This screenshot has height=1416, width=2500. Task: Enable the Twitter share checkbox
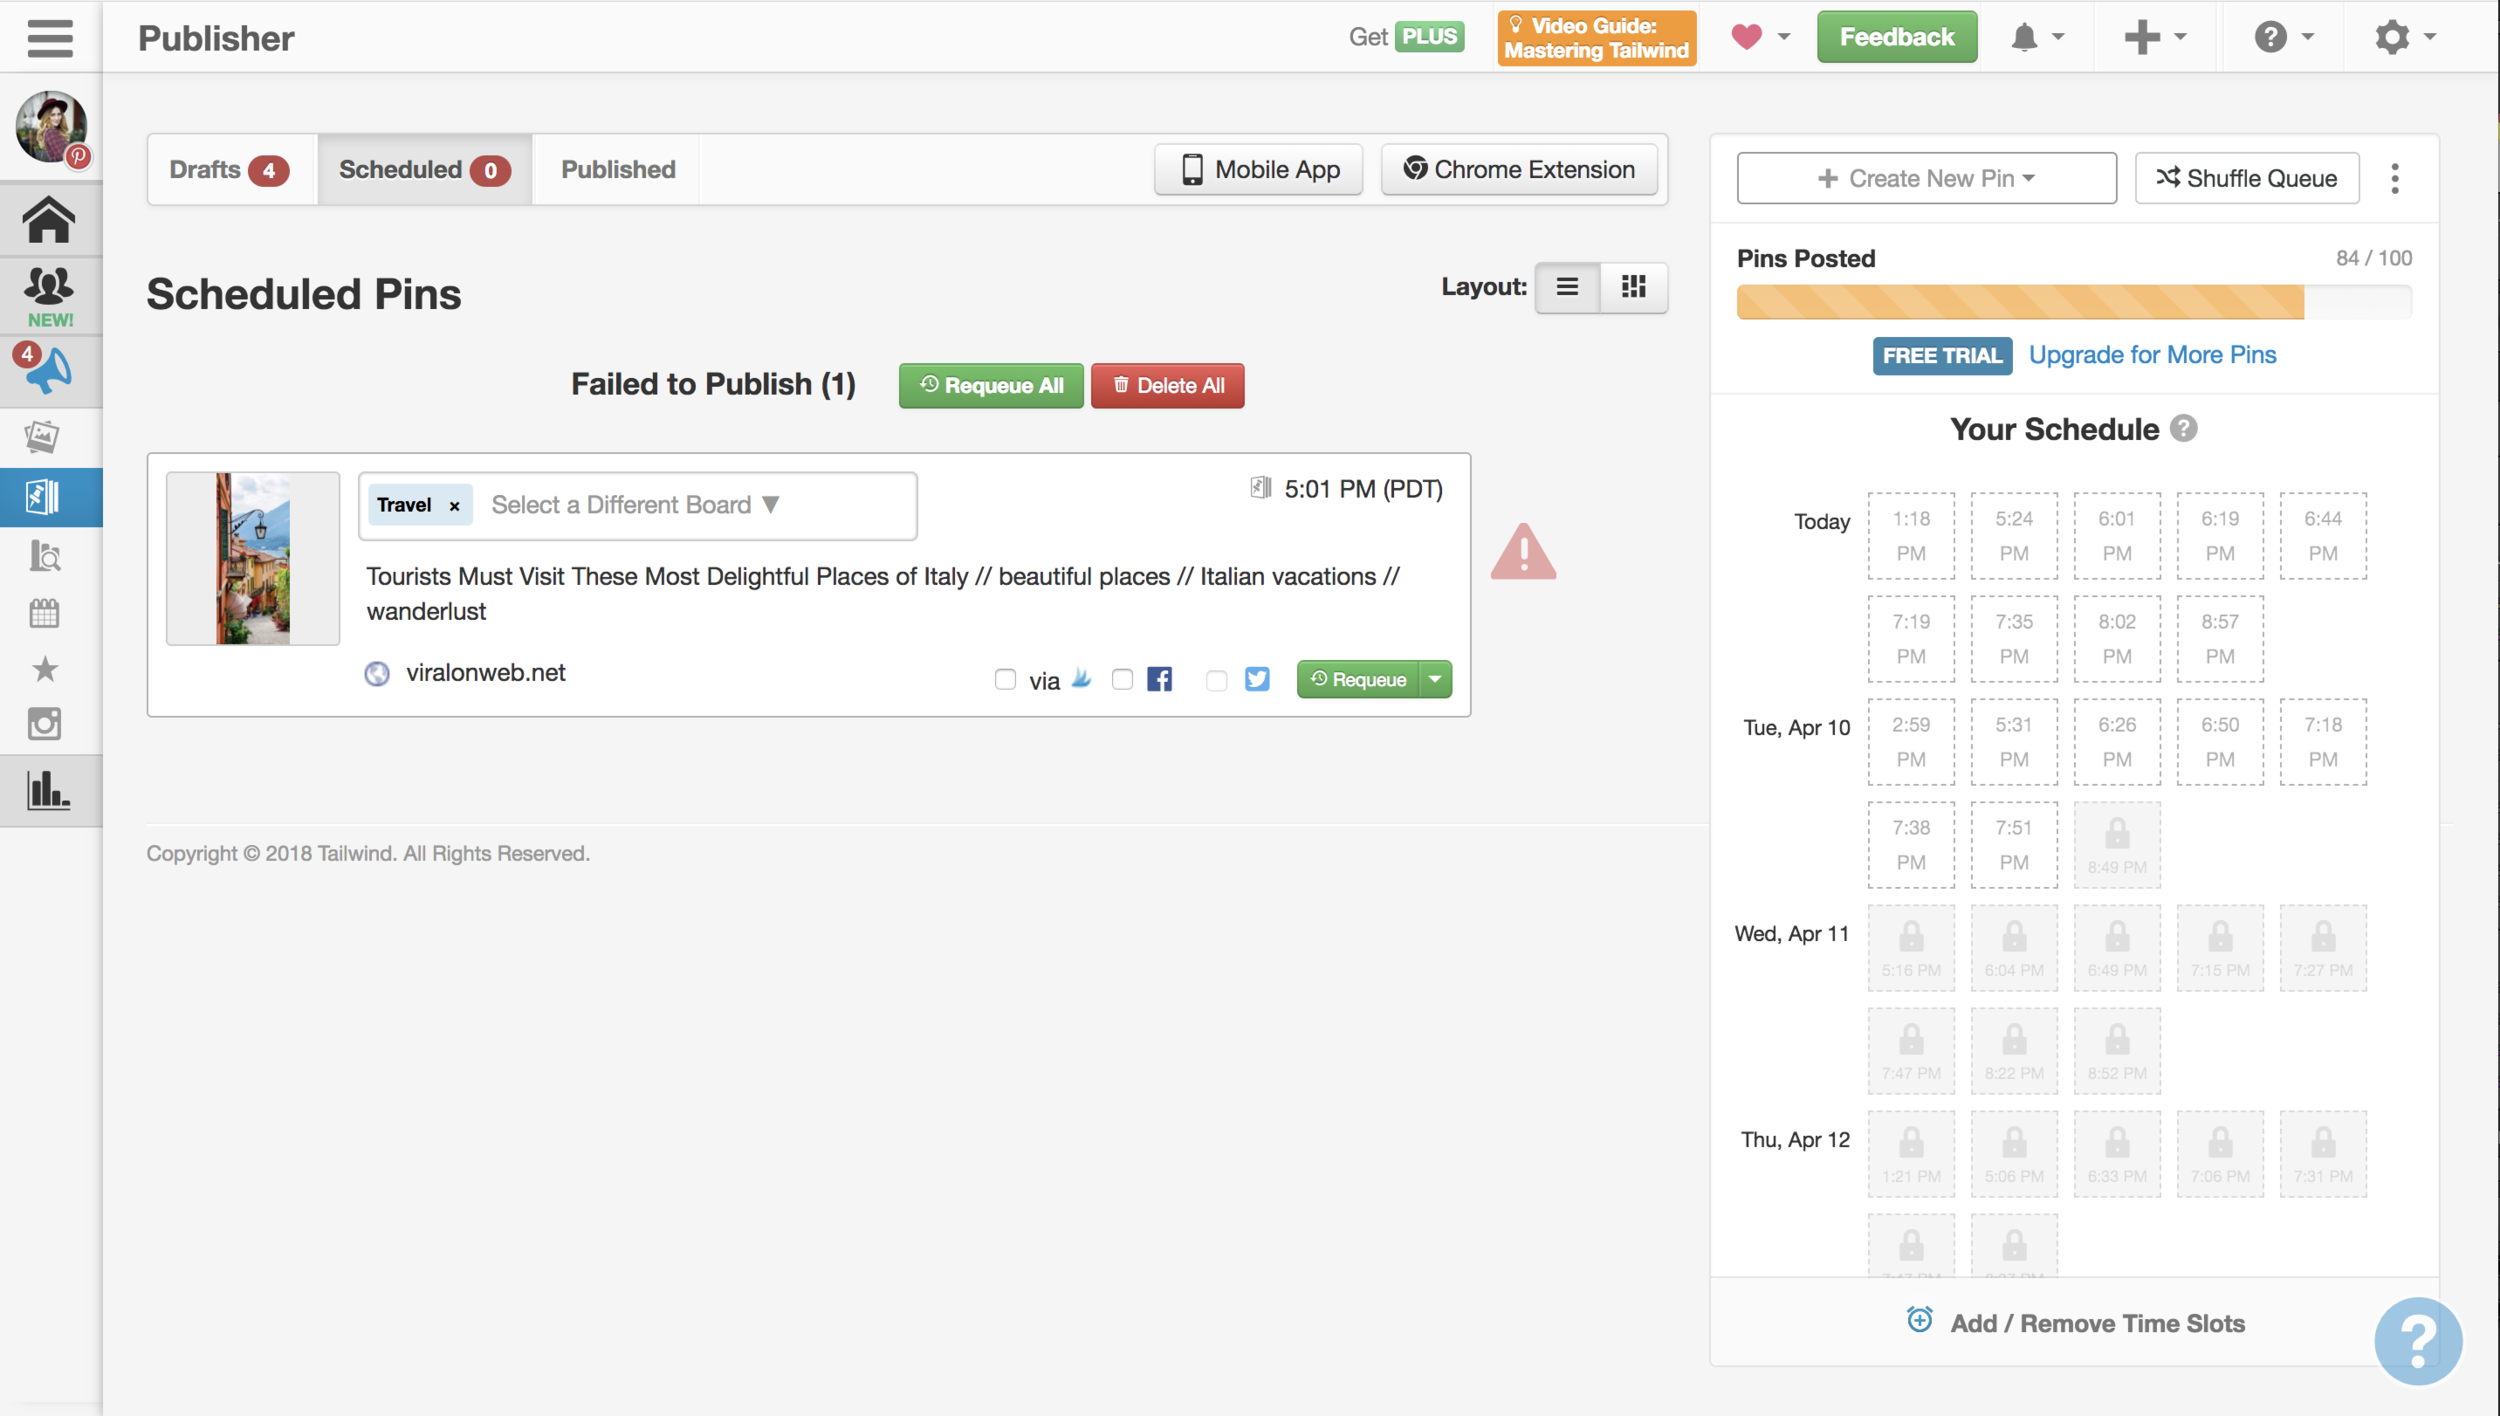coord(1216,681)
